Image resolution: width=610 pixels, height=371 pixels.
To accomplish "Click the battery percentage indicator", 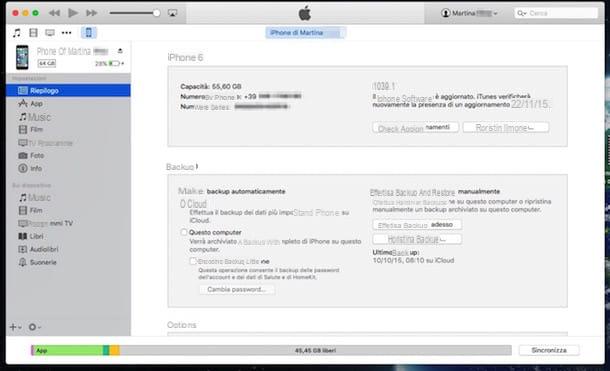I will [x=110, y=63].
